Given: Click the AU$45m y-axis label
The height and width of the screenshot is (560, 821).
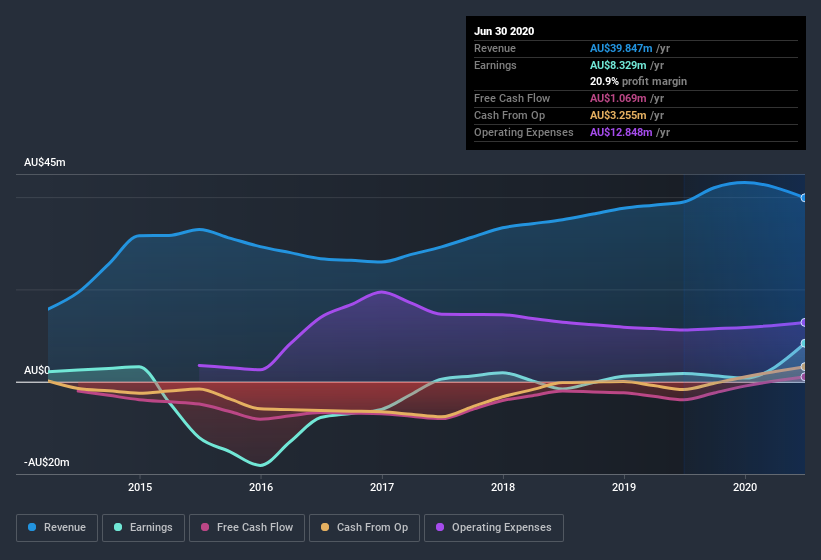Looking at the screenshot, I should pyautogui.click(x=45, y=162).
